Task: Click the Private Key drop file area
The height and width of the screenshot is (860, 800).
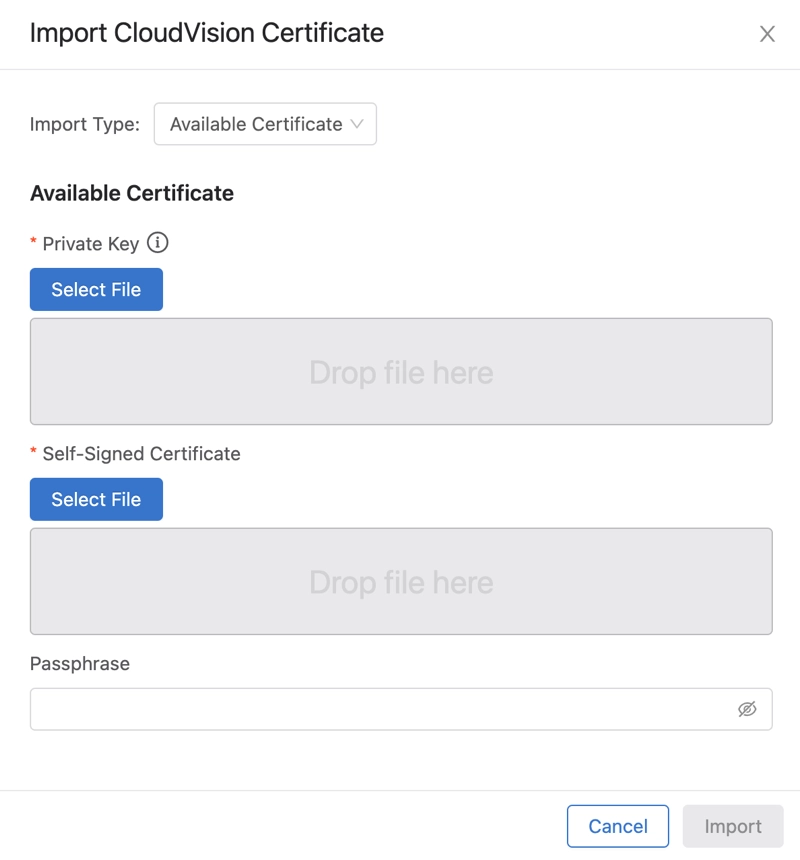Action: [x=400, y=371]
